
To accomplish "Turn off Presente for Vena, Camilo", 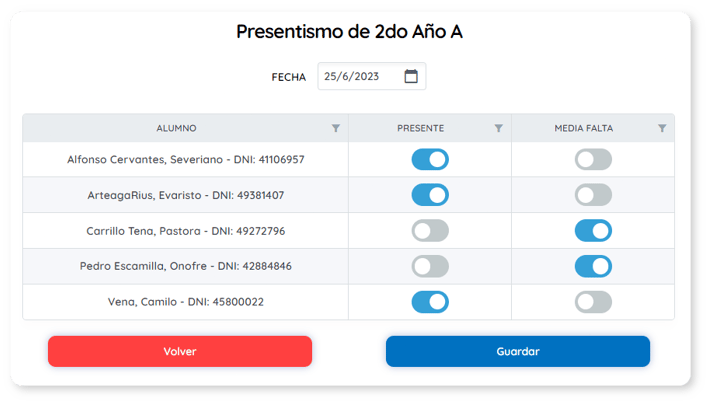I will click(x=430, y=302).
